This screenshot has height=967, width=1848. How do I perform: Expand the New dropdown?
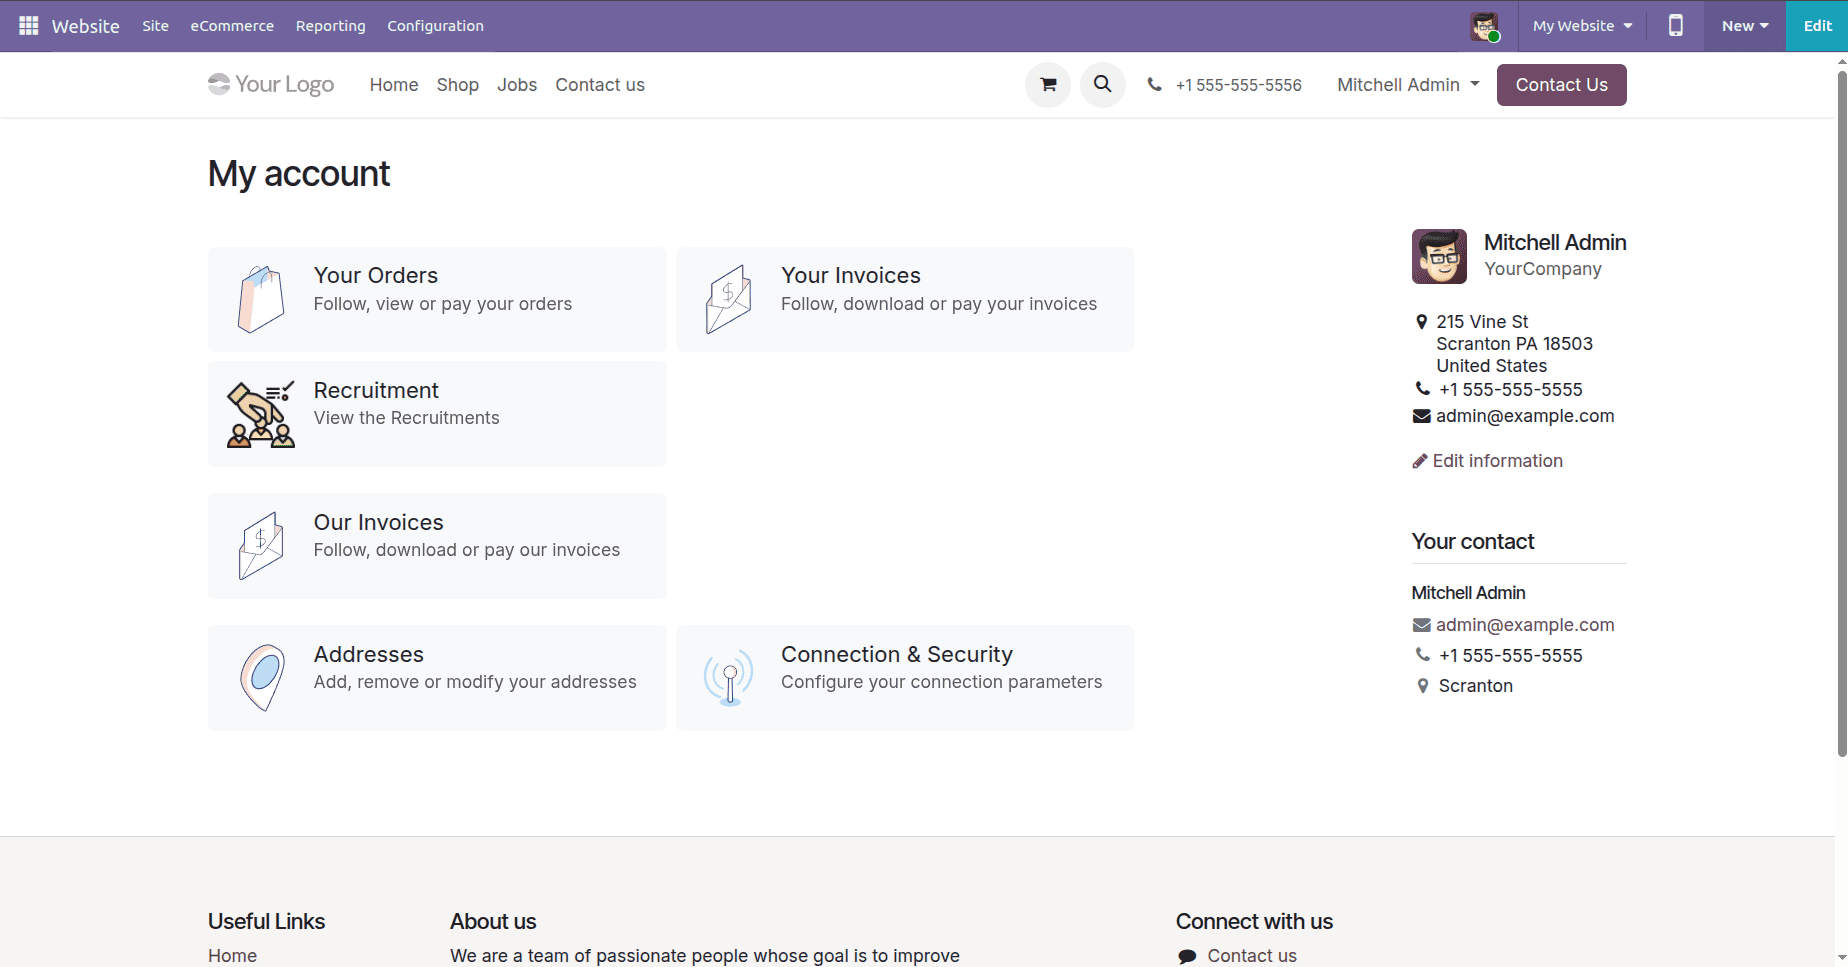coord(1743,26)
